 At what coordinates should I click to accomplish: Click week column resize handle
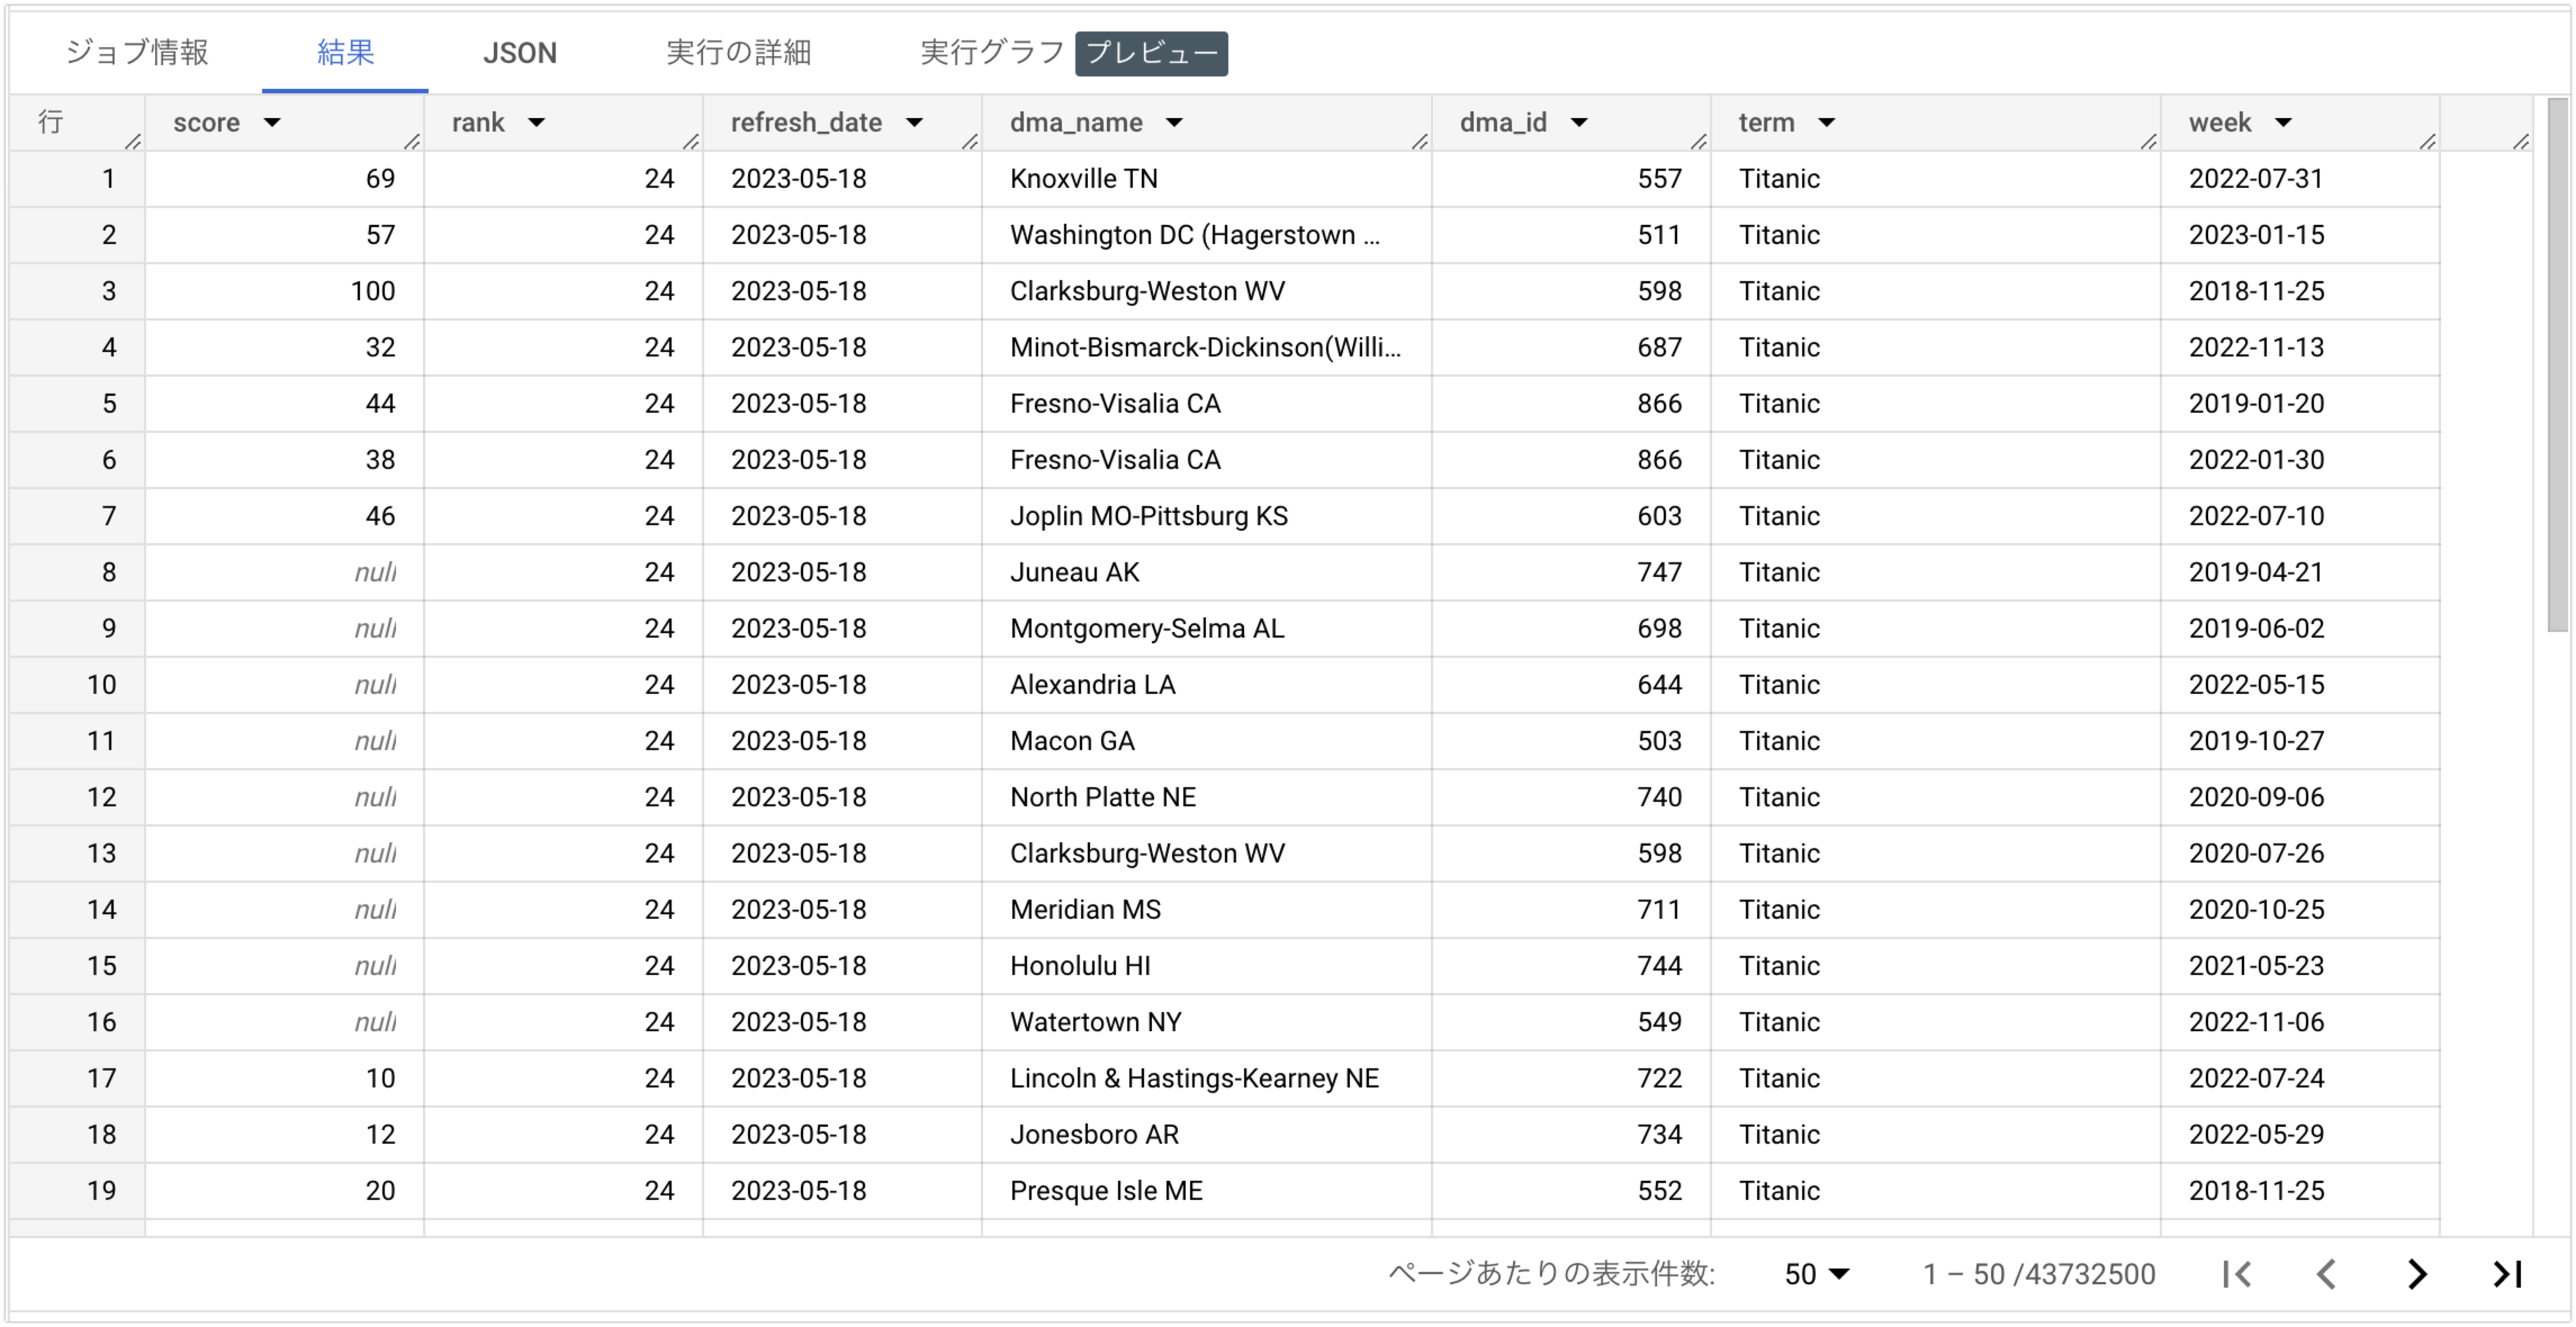[x=2428, y=142]
